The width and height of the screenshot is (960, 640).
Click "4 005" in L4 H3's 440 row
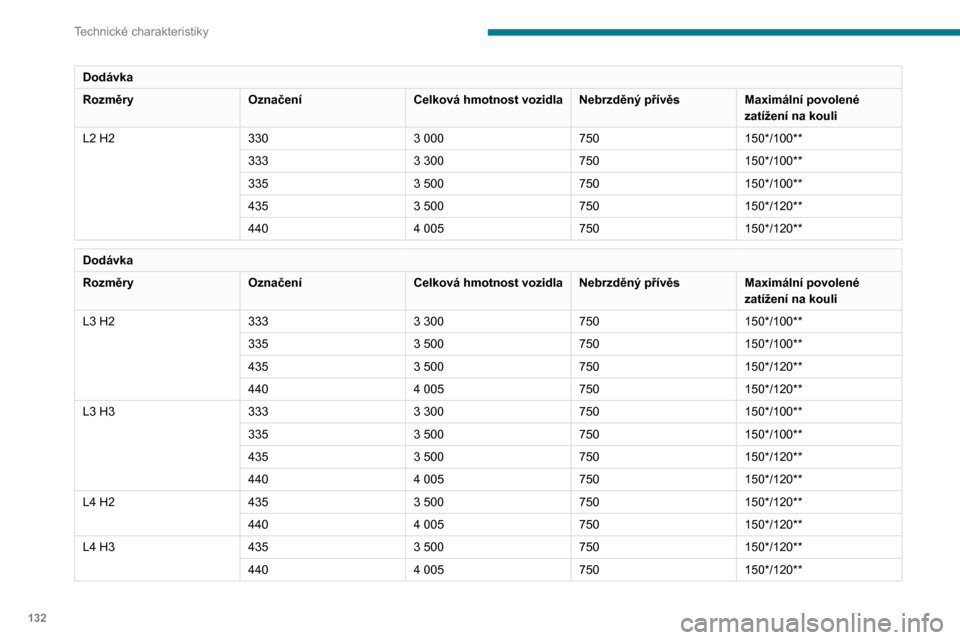coord(429,570)
